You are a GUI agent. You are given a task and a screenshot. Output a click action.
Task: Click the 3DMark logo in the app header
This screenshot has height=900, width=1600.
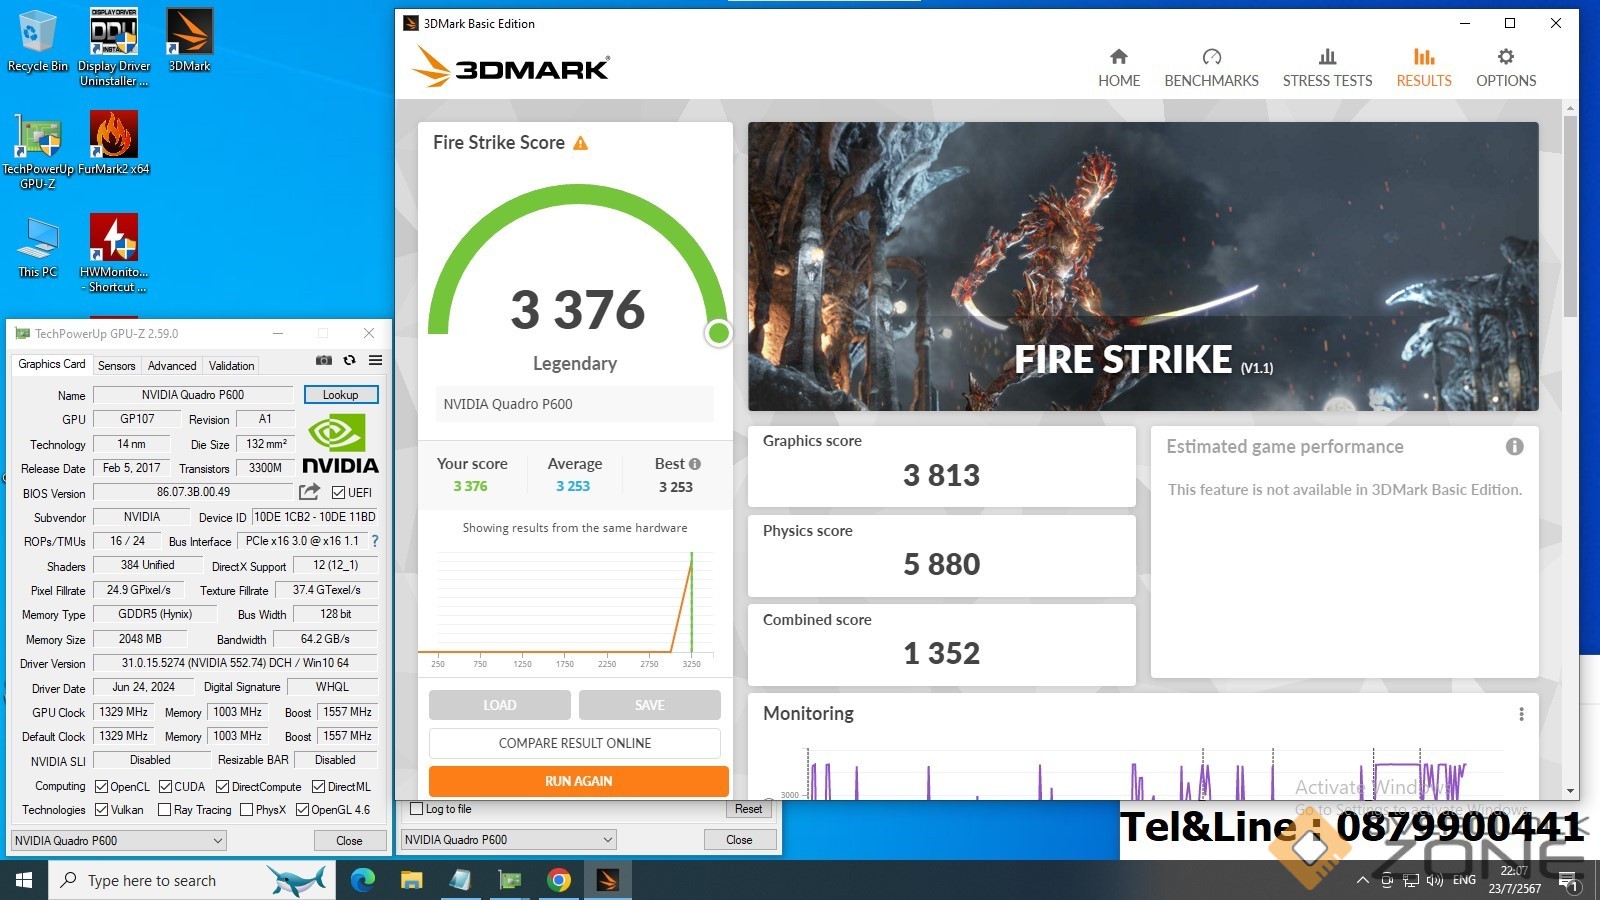510,67
